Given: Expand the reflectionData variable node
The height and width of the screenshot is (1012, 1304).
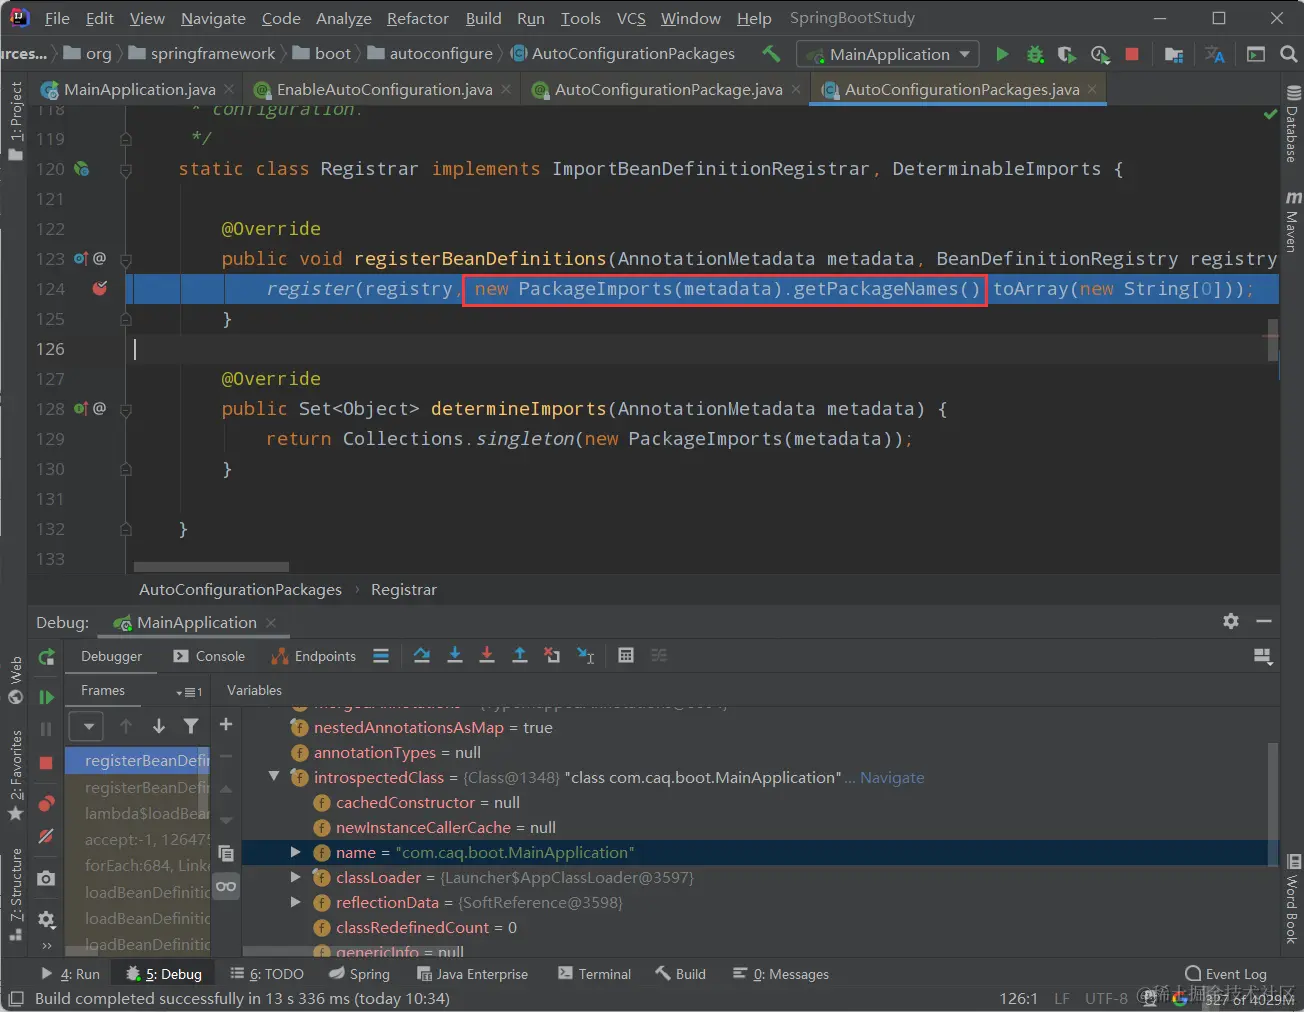Looking at the screenshot, I should [x=296, y=902].
